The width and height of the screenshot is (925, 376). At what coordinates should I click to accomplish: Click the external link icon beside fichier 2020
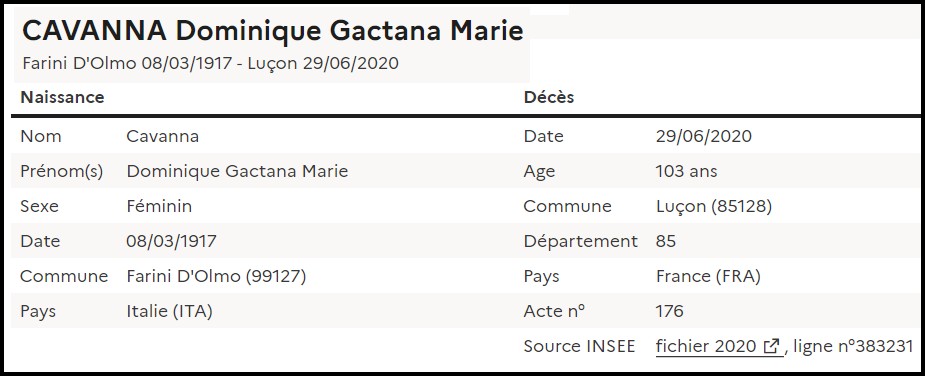pyautogui.click(x=772, y=346)
